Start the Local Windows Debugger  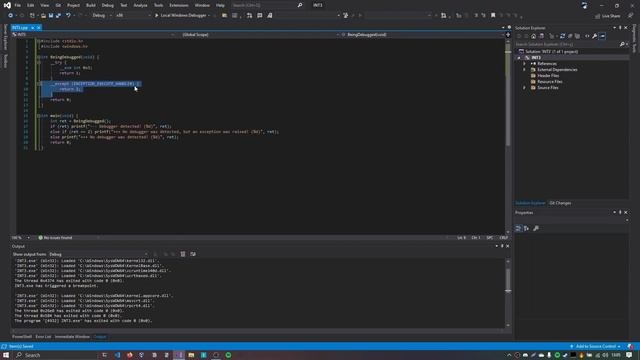[182, 16]
